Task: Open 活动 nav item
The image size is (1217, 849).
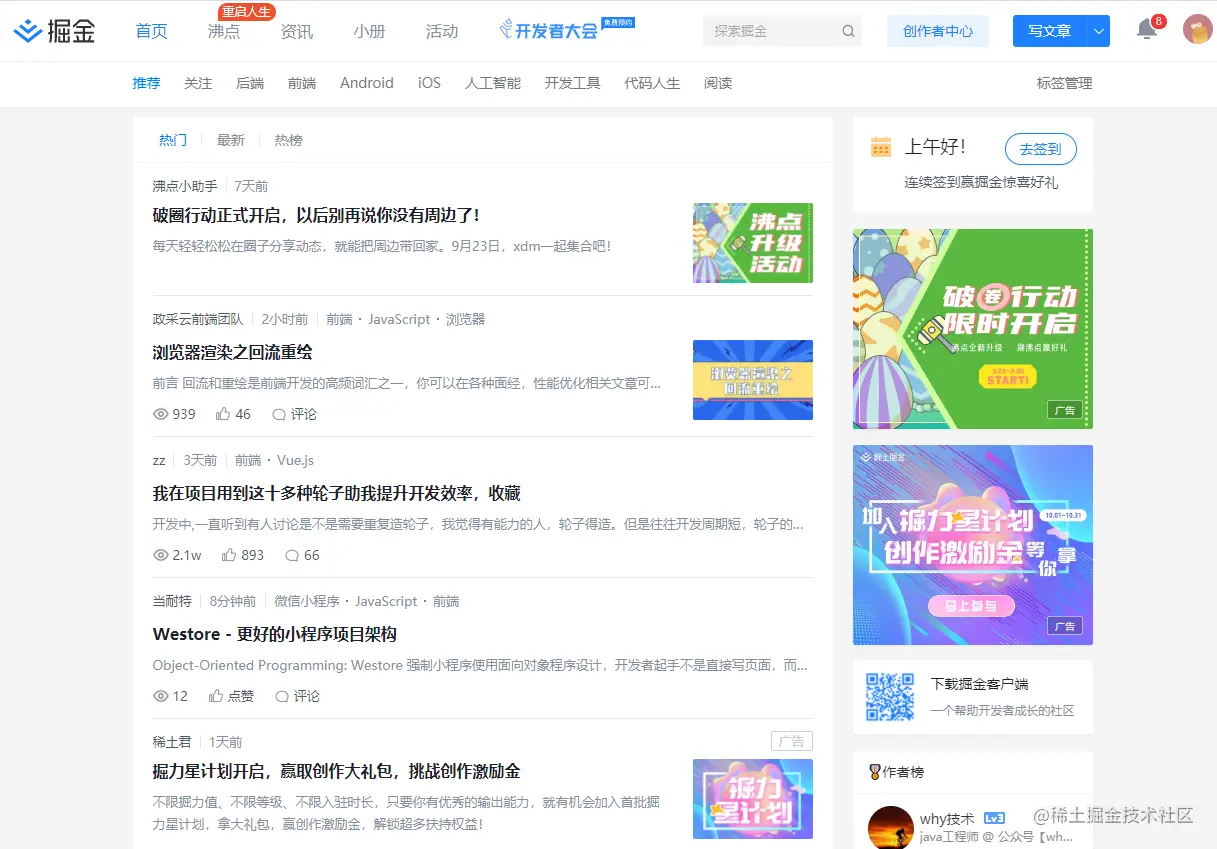Action: click(x=442, y=31)
